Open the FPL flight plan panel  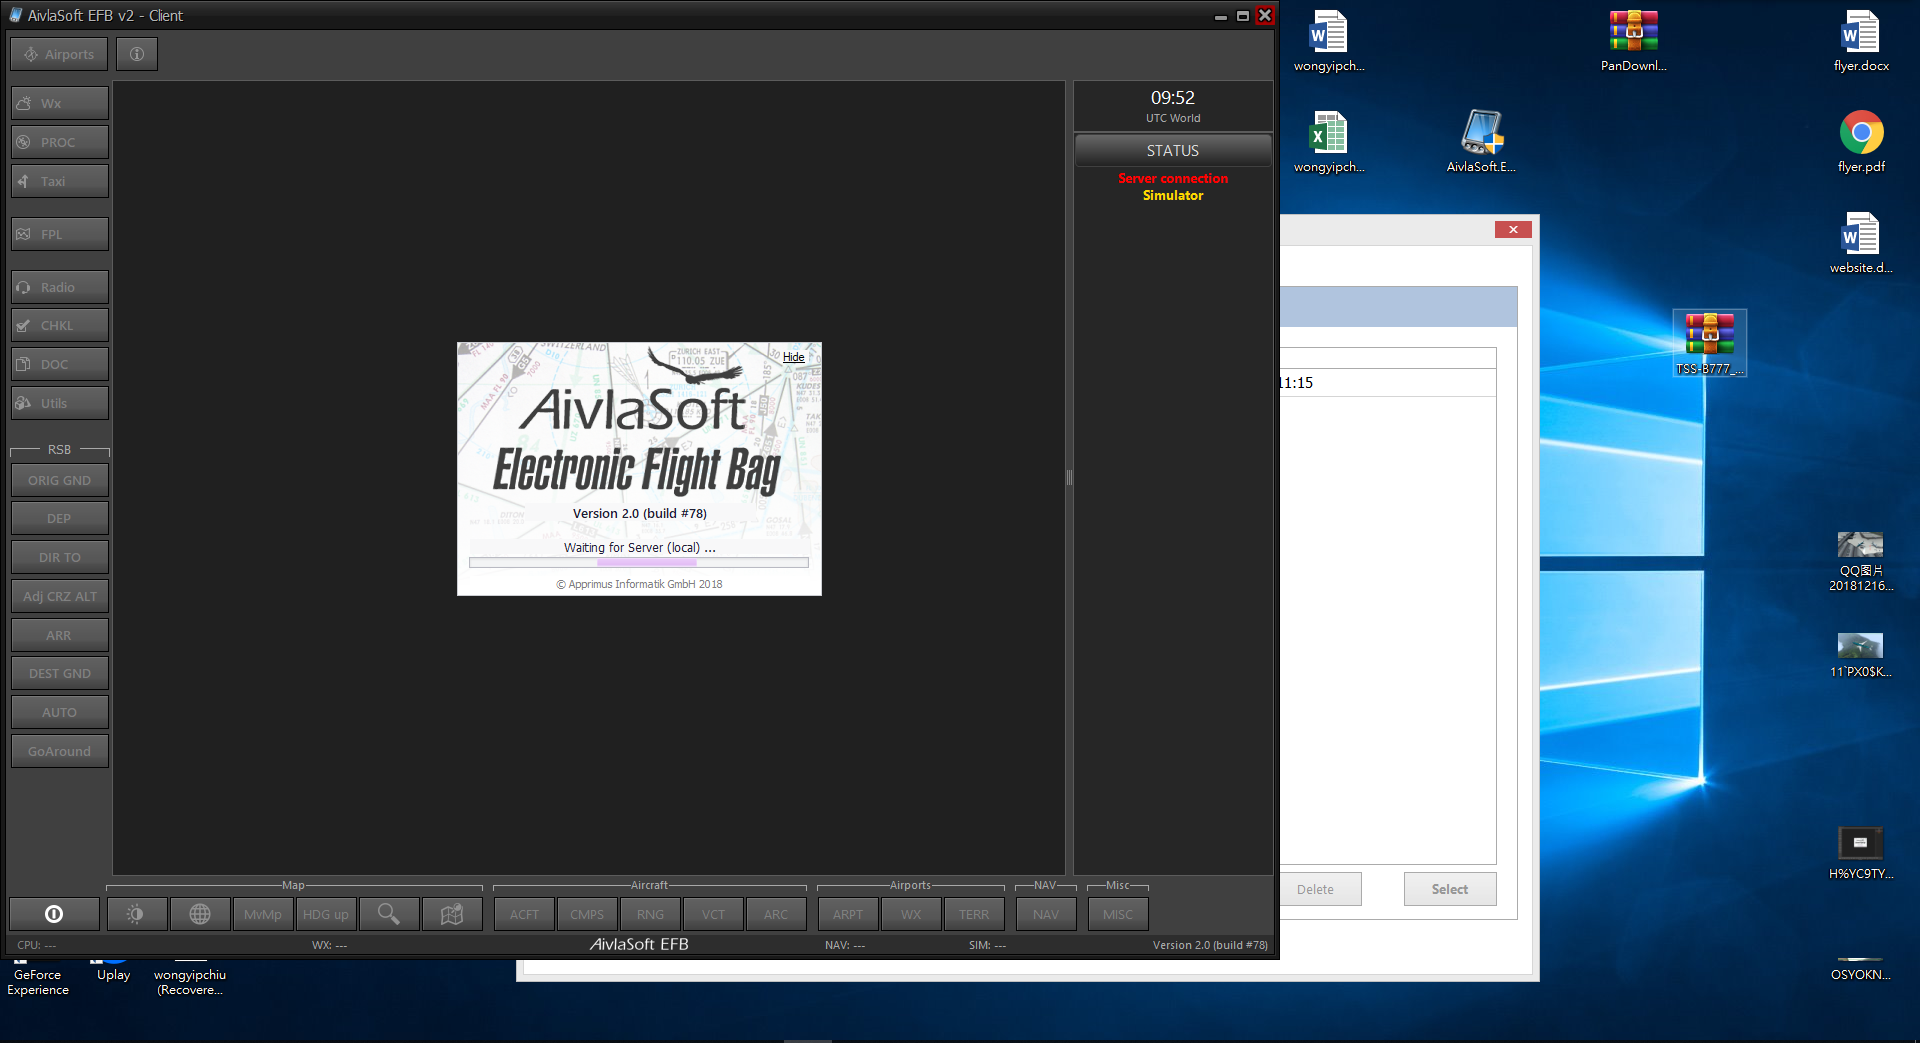(x=60, y=234)
